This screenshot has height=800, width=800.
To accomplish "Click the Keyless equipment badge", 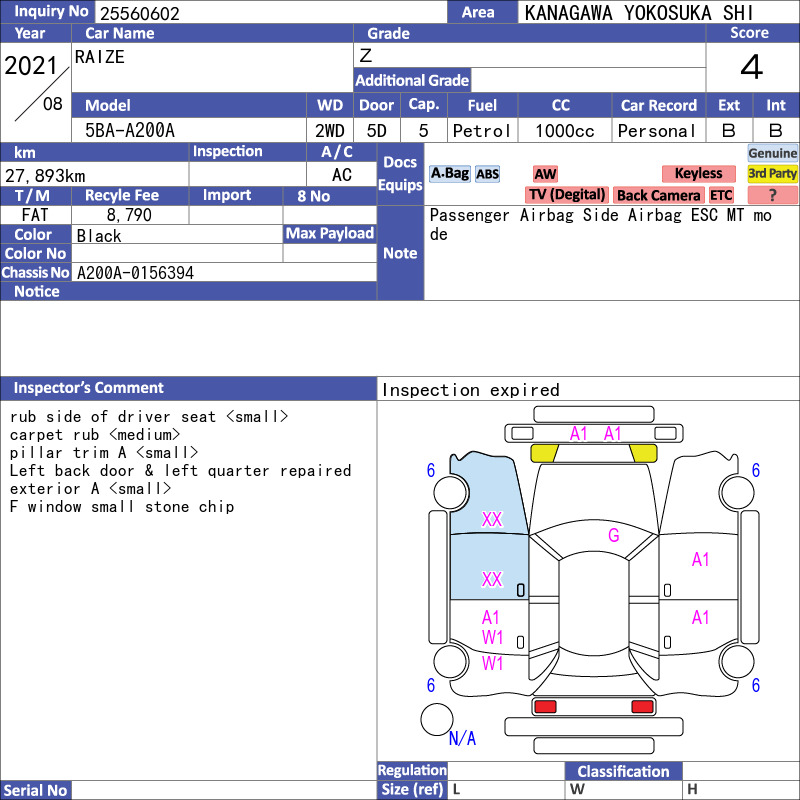I will tap(697, 174).
